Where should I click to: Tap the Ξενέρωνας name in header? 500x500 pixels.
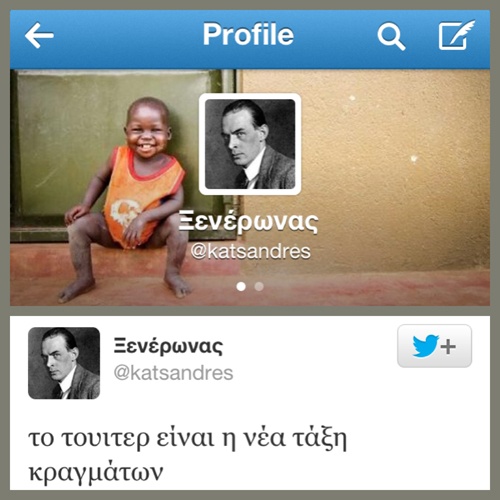248,221
